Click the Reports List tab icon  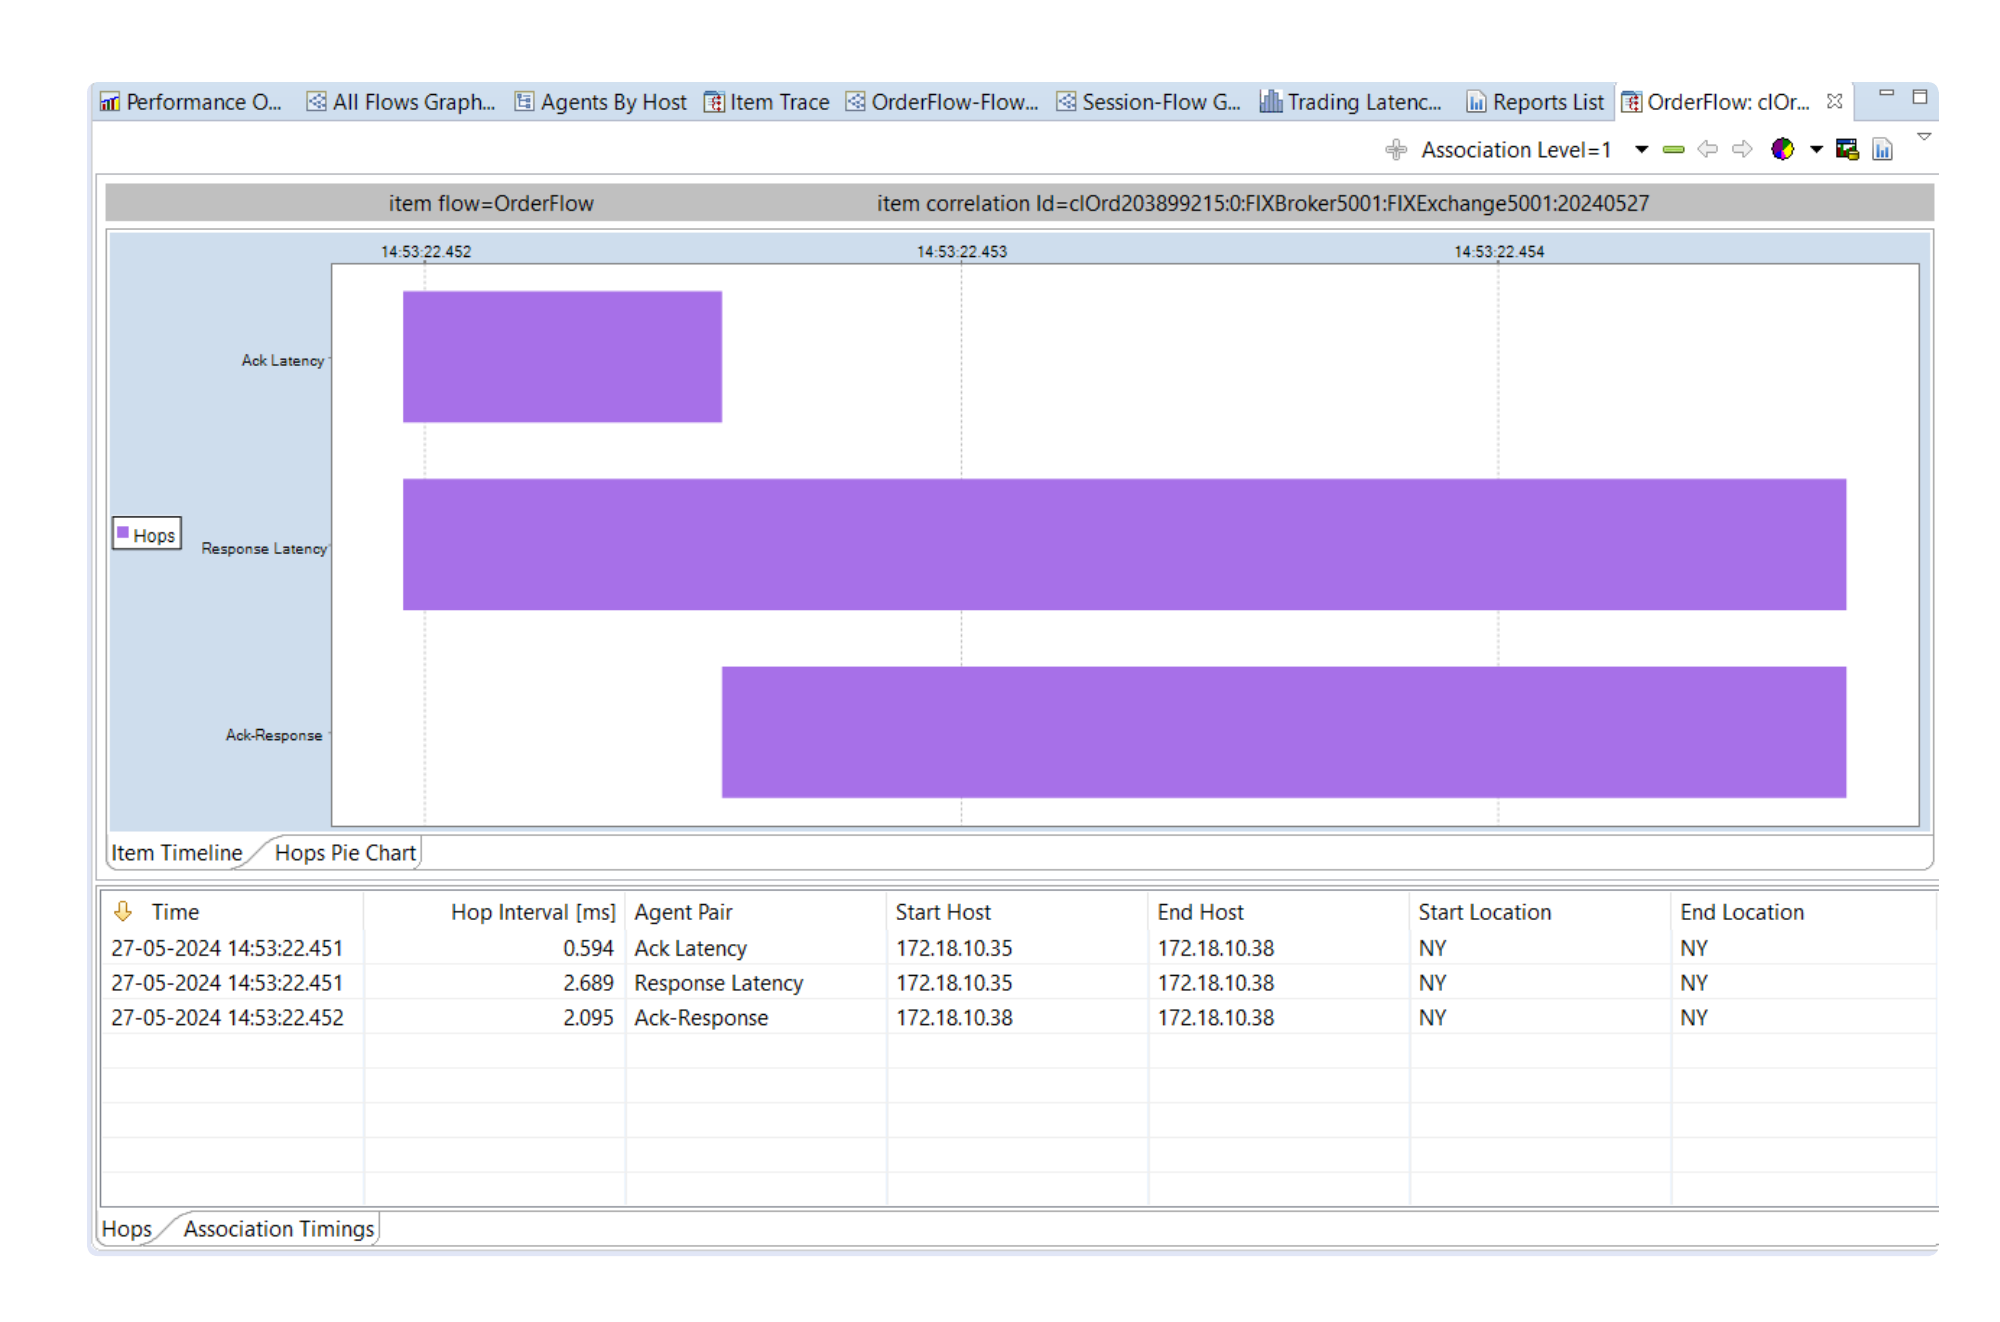coord(1476,102)
